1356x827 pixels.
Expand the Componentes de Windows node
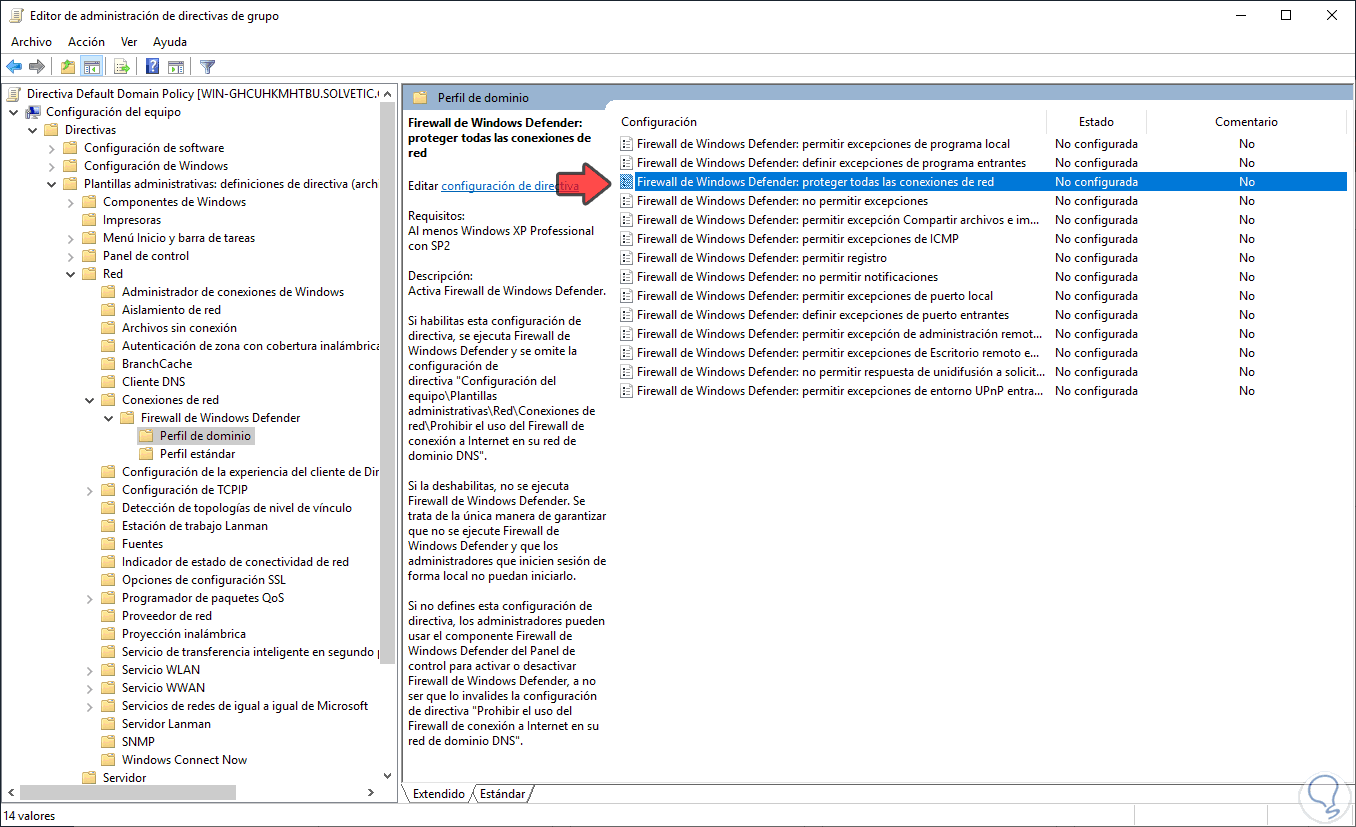tap(71, 202)
